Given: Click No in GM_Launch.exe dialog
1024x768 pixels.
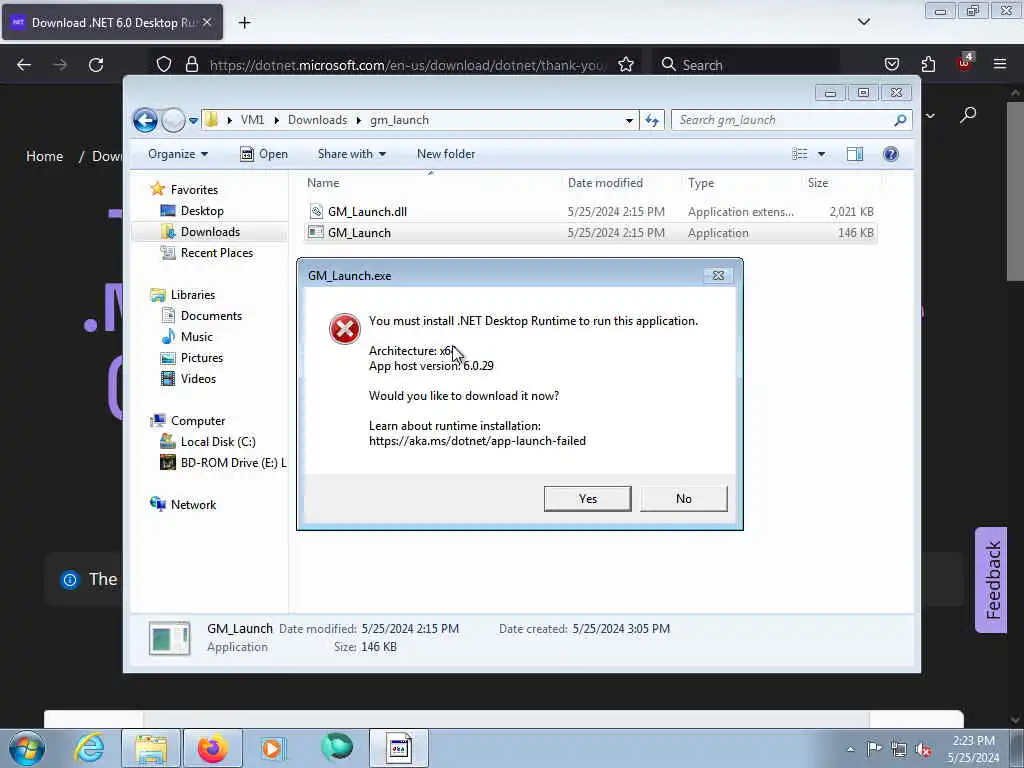Looking at the screenshot, I should click(x=683, y=498).
